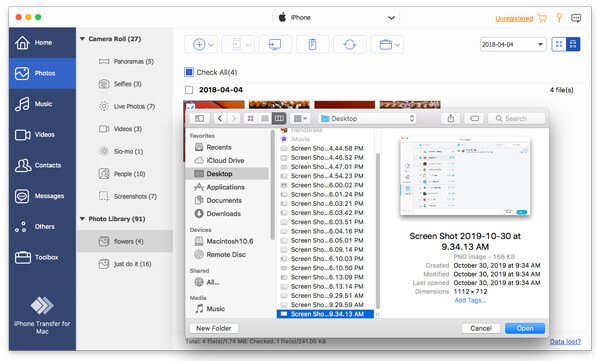Click the Add Tags... link
This screenshot has height=361, width=600.
pos(470,301)
